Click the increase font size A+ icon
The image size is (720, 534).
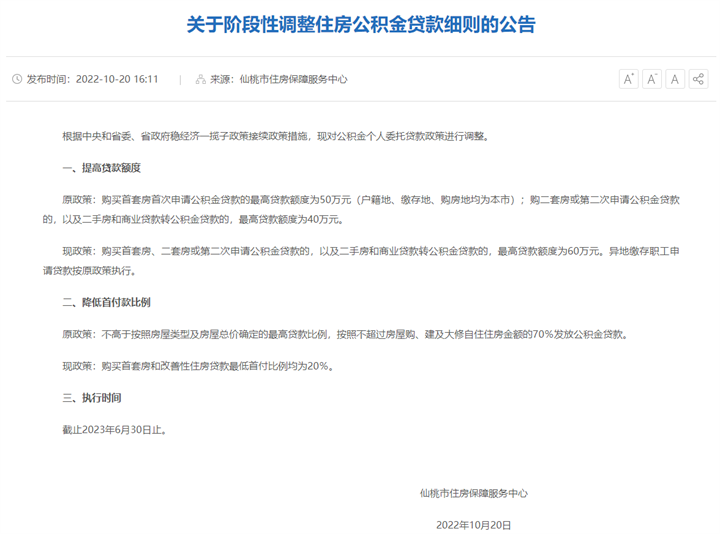coord(628,79)
